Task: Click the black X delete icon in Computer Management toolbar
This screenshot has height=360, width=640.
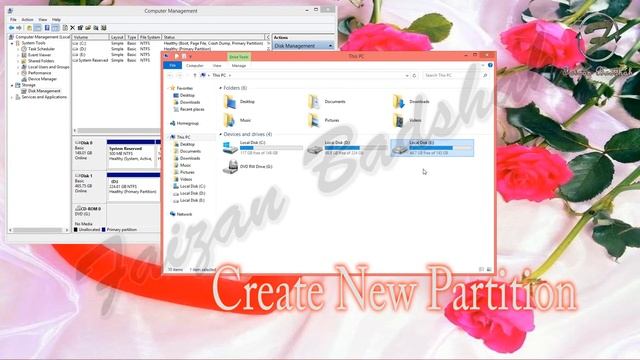Action: coord(73,28)
